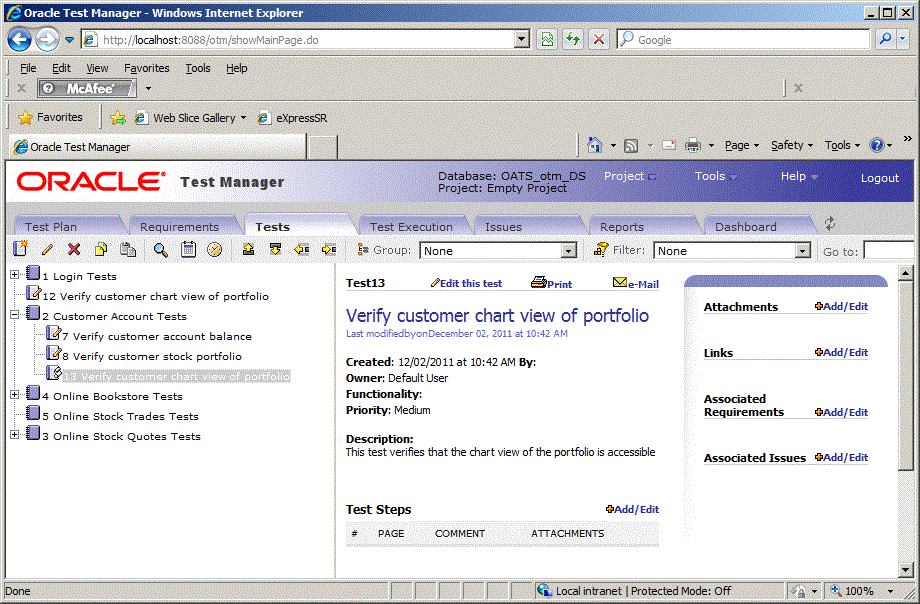The image size is (920, 604).
Task: Open the browser Favorites menu
Action: click(x=147, y=68)
